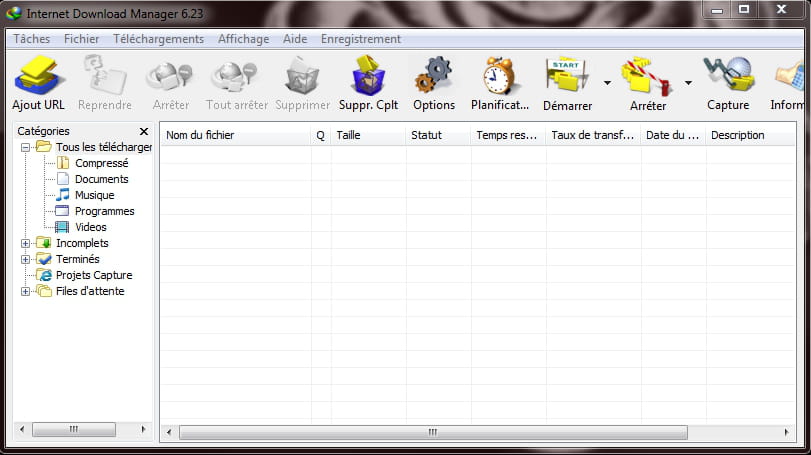Click the Arrêter queue barrier icon
The image size is (811, 455).
click(647, 77)
